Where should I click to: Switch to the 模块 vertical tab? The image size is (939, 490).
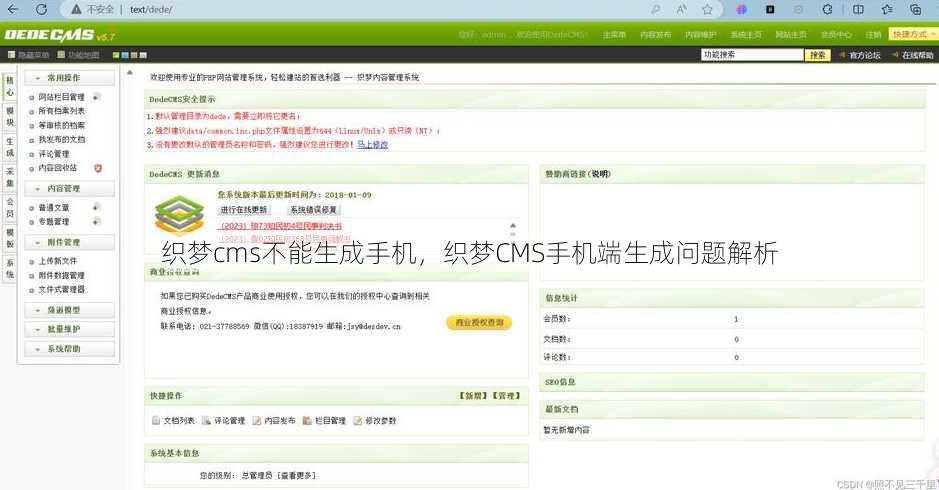pyautogui.click(x=10, y=117)
